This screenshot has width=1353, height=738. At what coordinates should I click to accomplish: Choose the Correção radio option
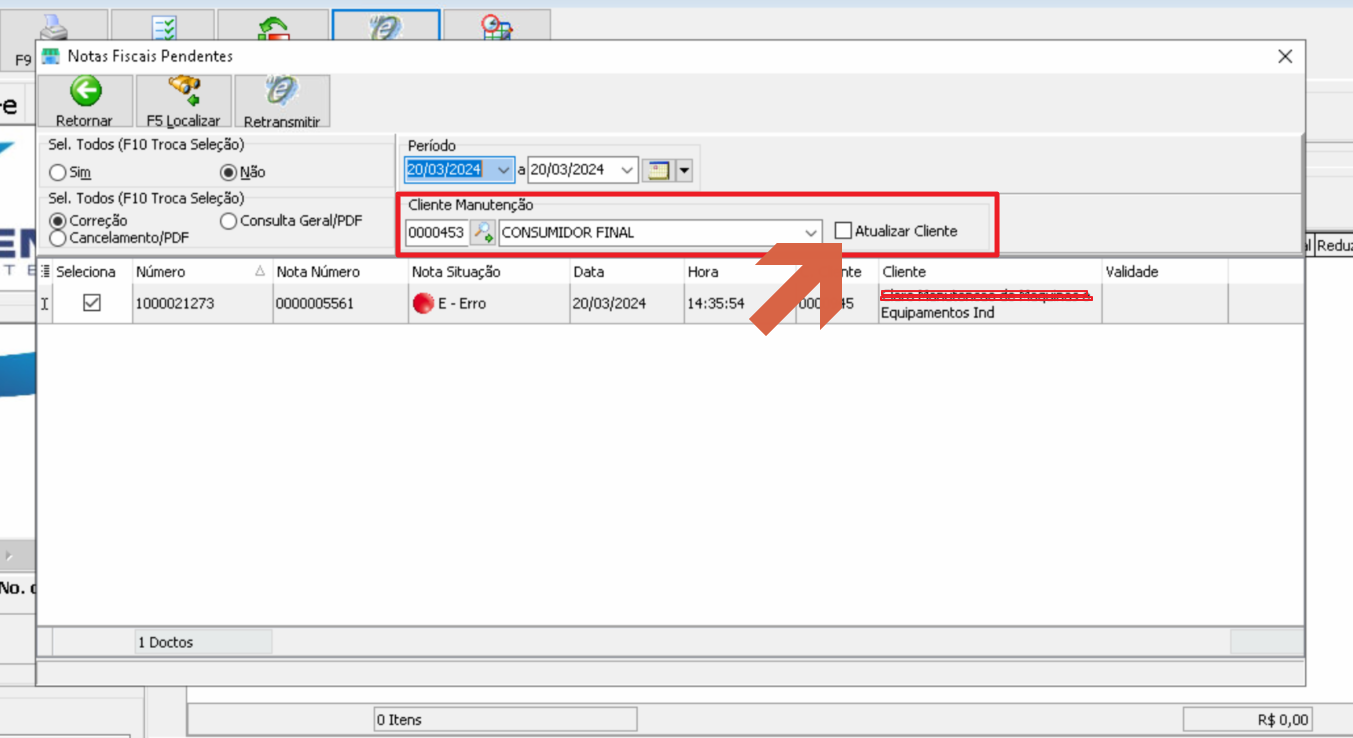(58, 221)
